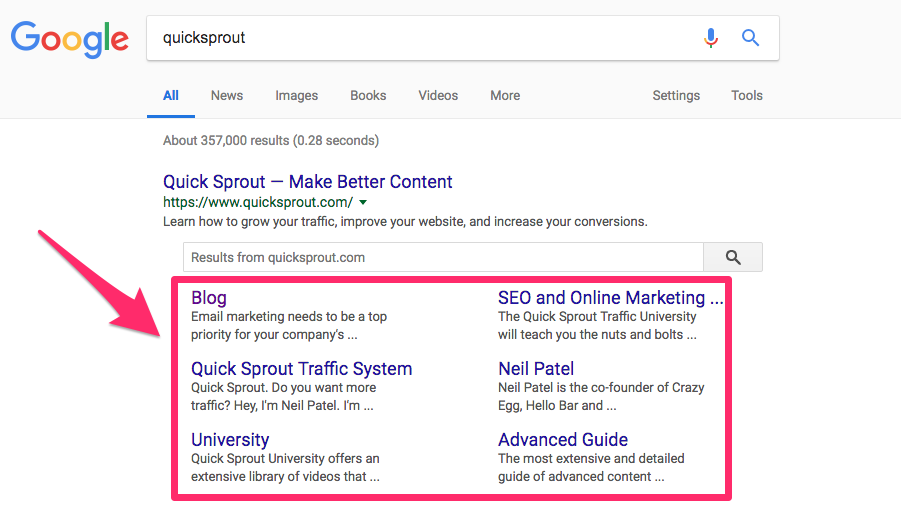This screenshot has height=513, width=901.
Task: Expand the green URL dropdown arrow
Action: point(363,203)
